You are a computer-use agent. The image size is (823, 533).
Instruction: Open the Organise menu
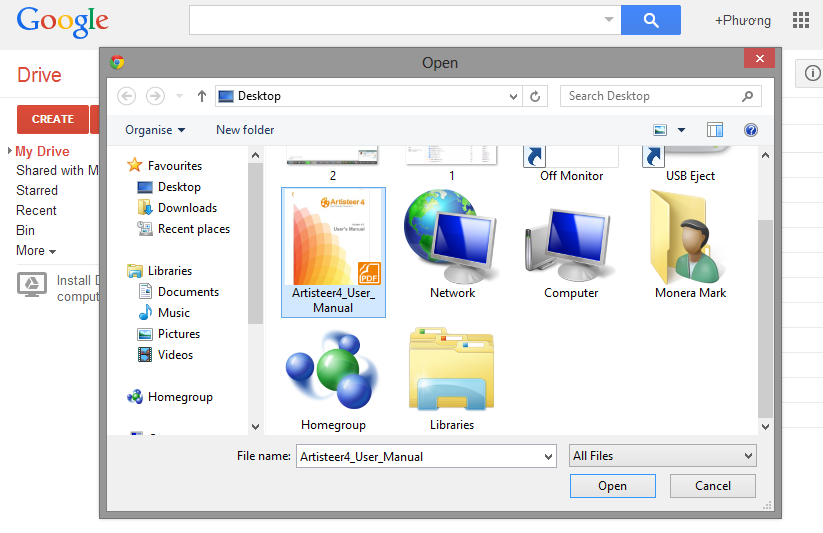pyautogui.click(x=155, y=130)
